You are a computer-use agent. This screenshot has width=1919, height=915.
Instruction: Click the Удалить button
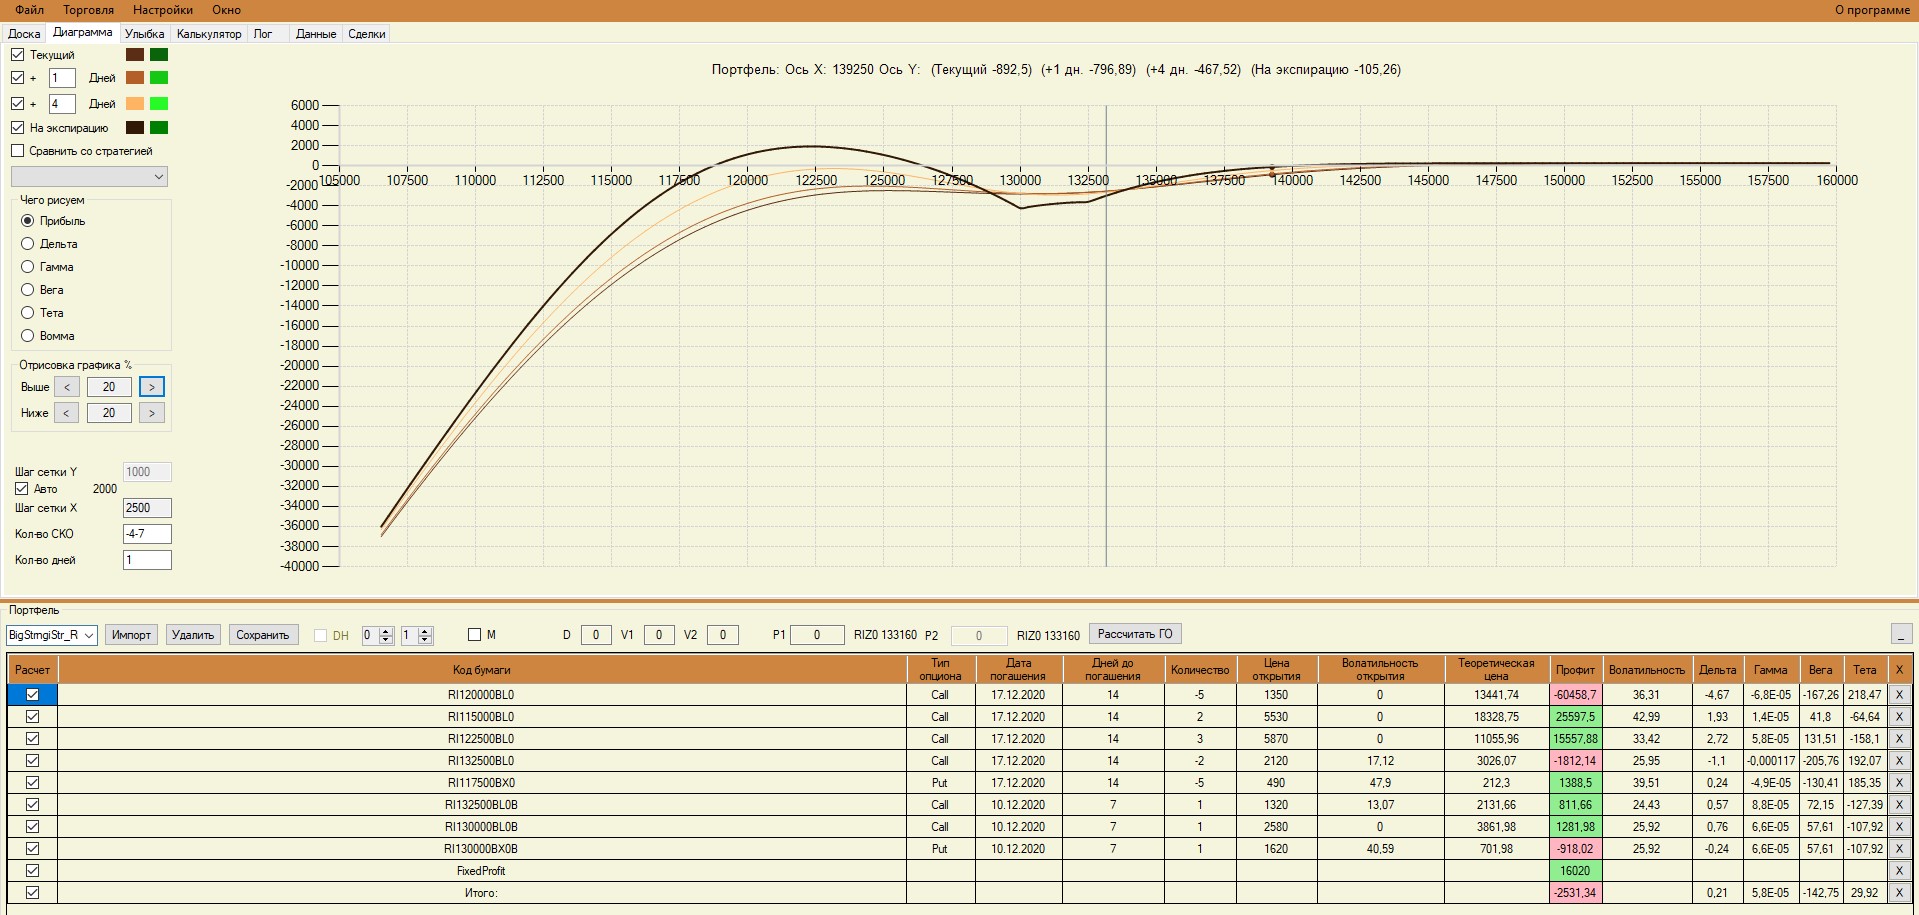point(193,635)
